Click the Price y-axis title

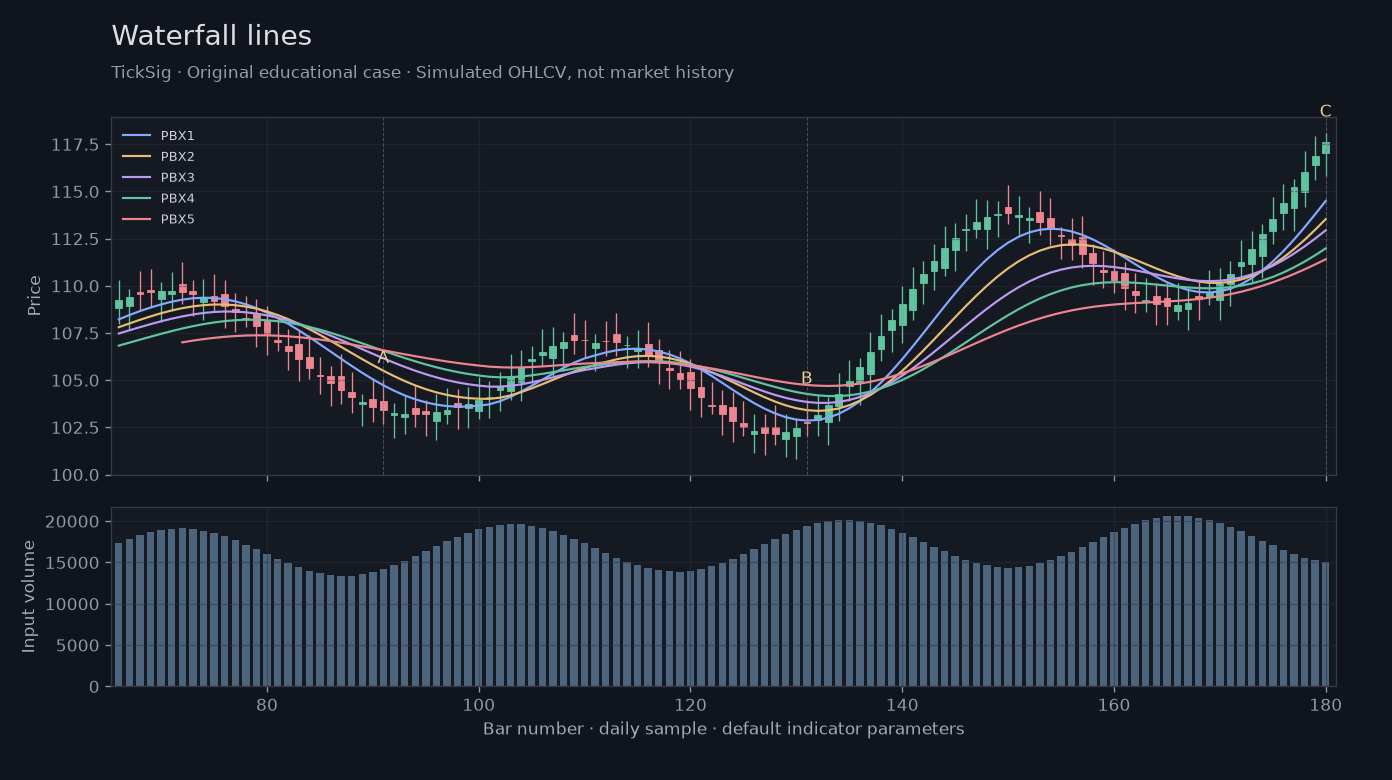tap(34, 295)
